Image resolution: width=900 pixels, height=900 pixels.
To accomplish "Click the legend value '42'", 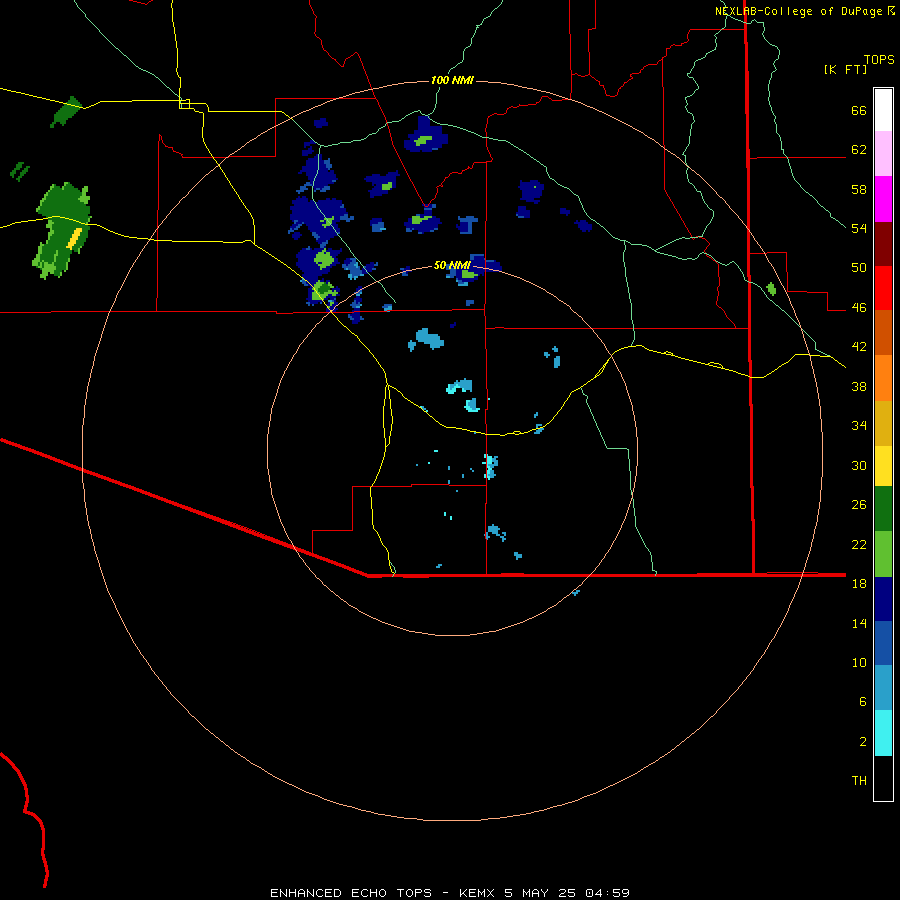I will click(859, 347).
